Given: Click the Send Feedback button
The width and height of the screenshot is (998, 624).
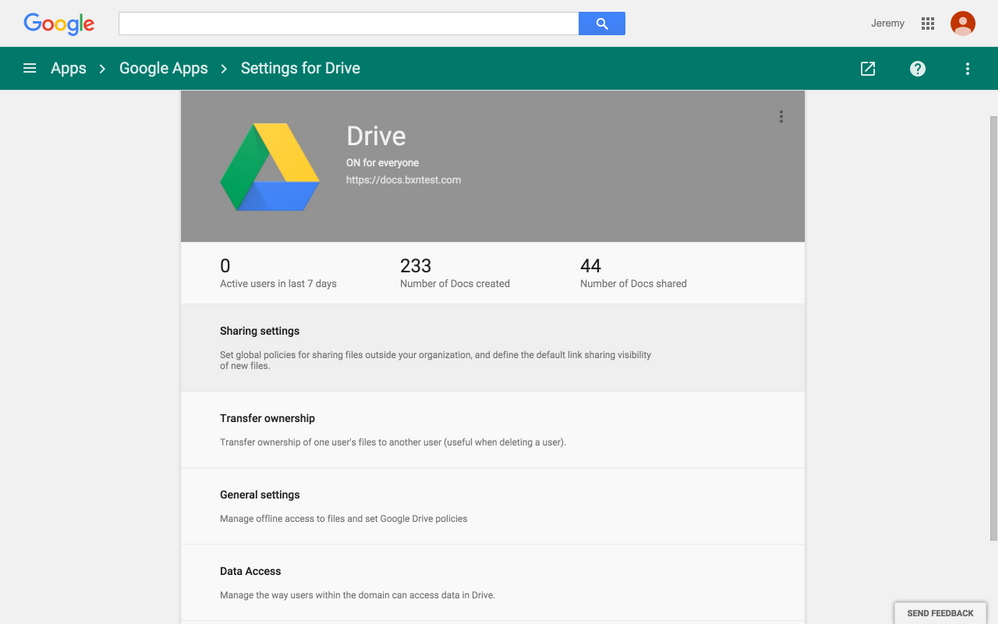Looking at the screenshot, I should (940, 613).
